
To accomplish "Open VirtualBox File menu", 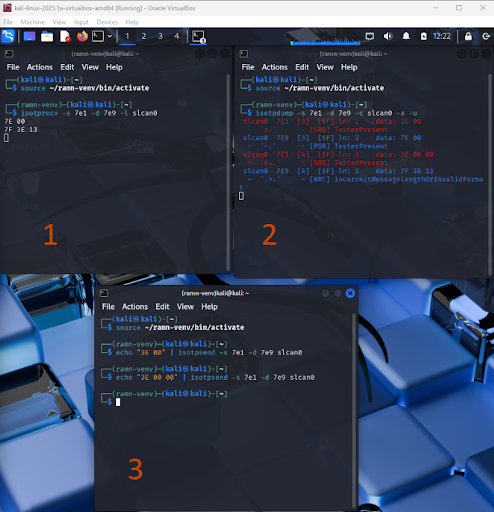I will [8, 22].
